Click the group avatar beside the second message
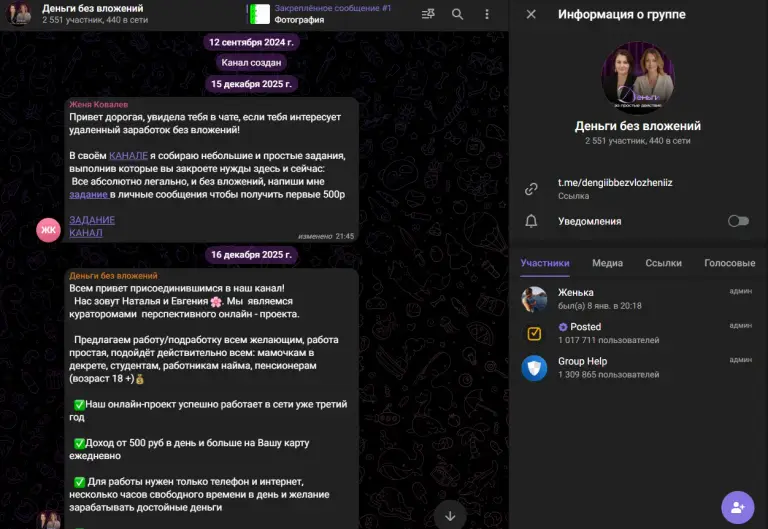 [x=48, y=520]
